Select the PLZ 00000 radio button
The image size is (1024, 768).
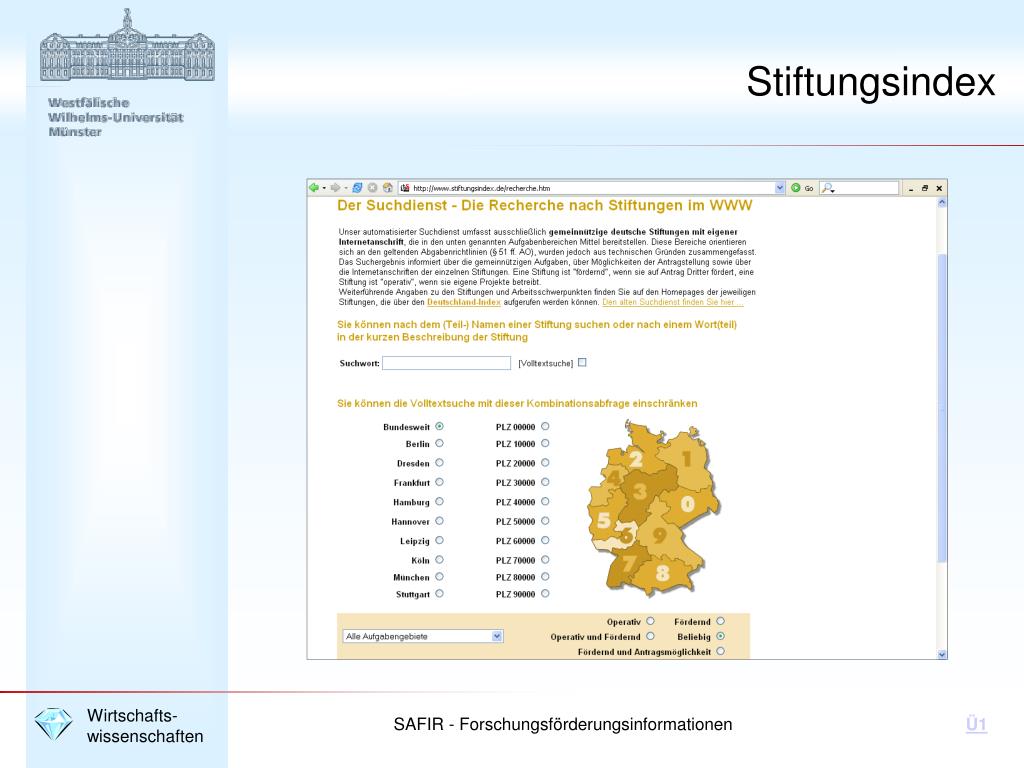(x=545, y=426)
